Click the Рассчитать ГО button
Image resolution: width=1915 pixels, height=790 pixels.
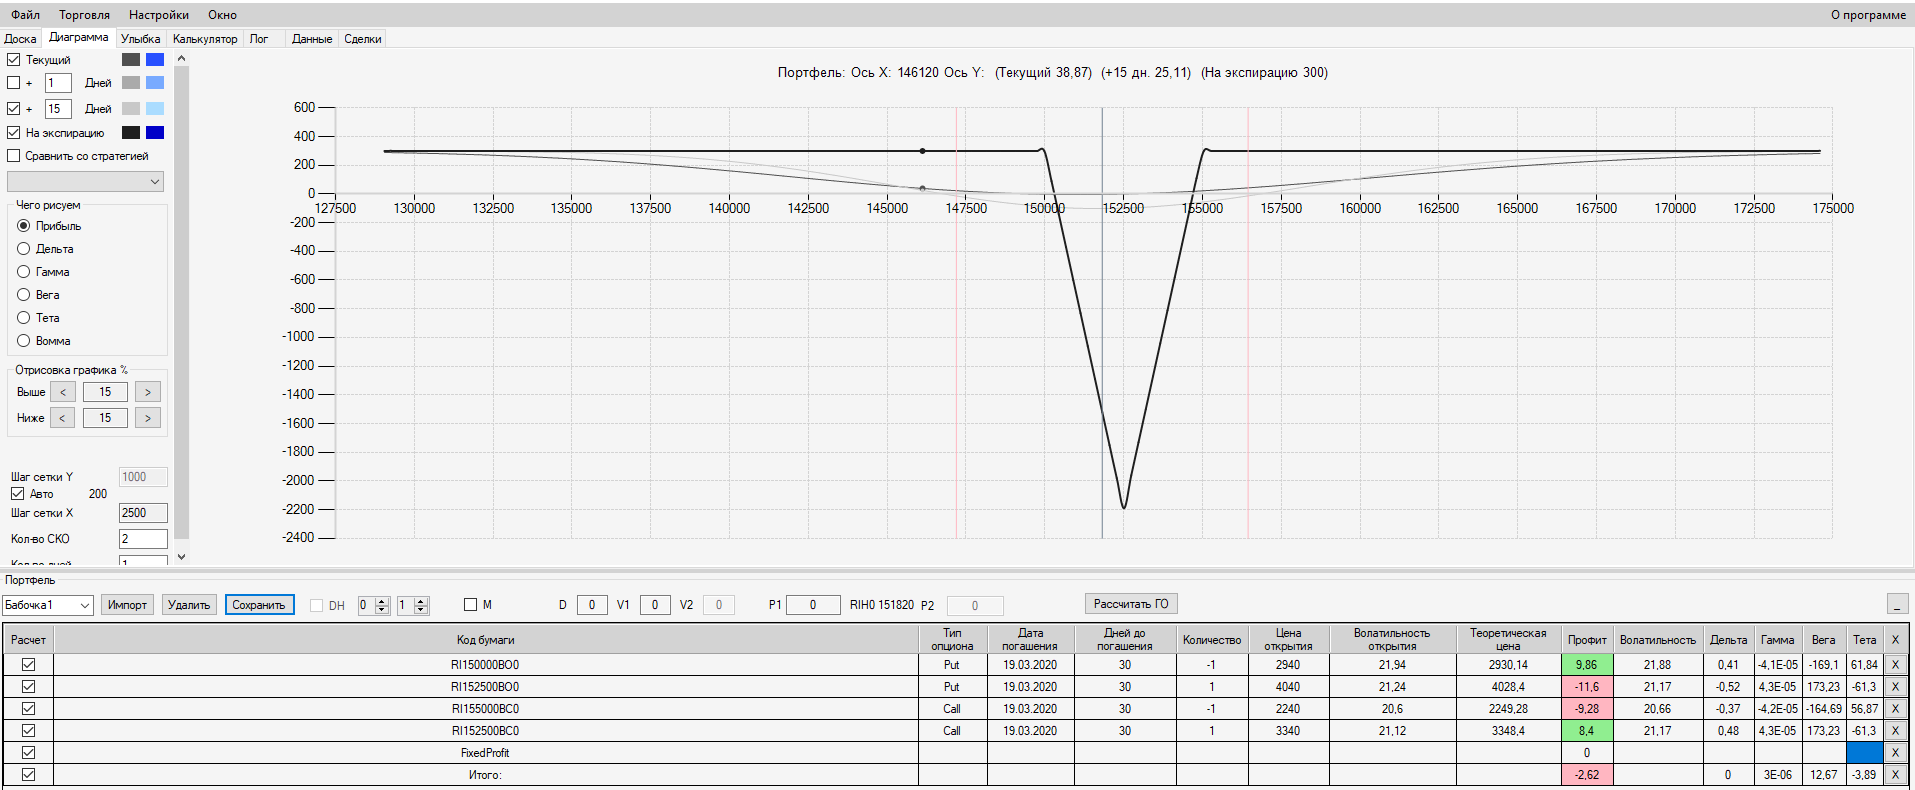click(1131, 604)
